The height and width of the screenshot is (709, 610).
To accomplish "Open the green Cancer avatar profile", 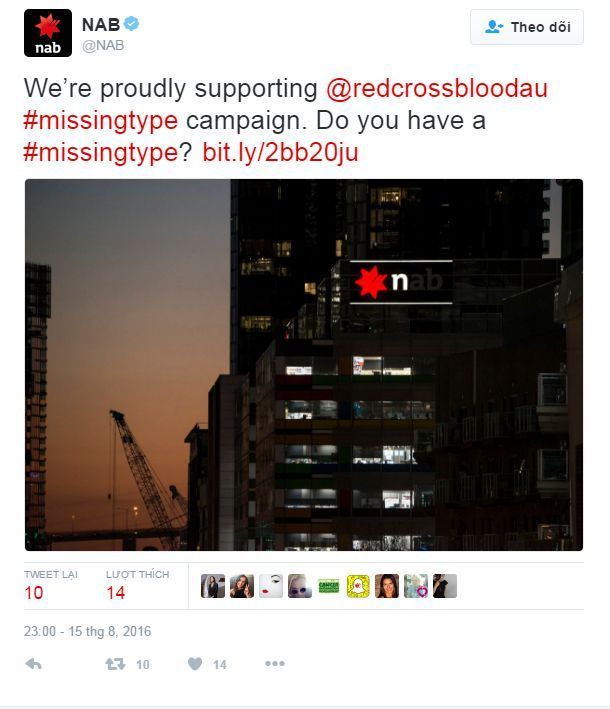I will (x=329, y=586).
